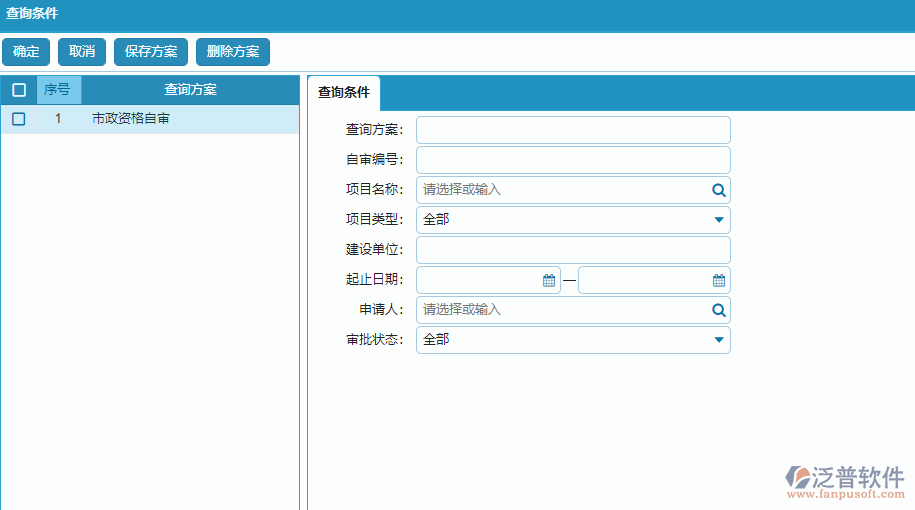Screen dimensions: 915x510
Task: Click the 查询方案 column header
Action: (190, 90)
